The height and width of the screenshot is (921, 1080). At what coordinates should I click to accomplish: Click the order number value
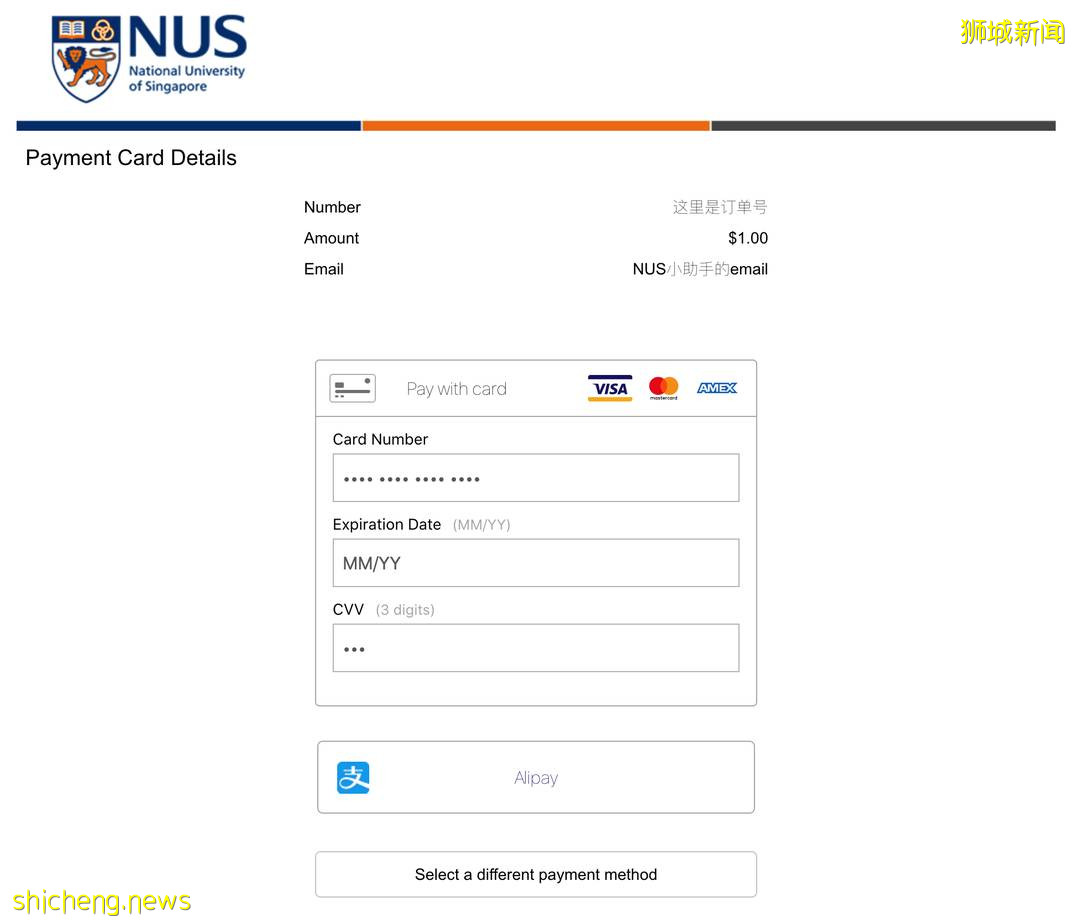point(720,207)
